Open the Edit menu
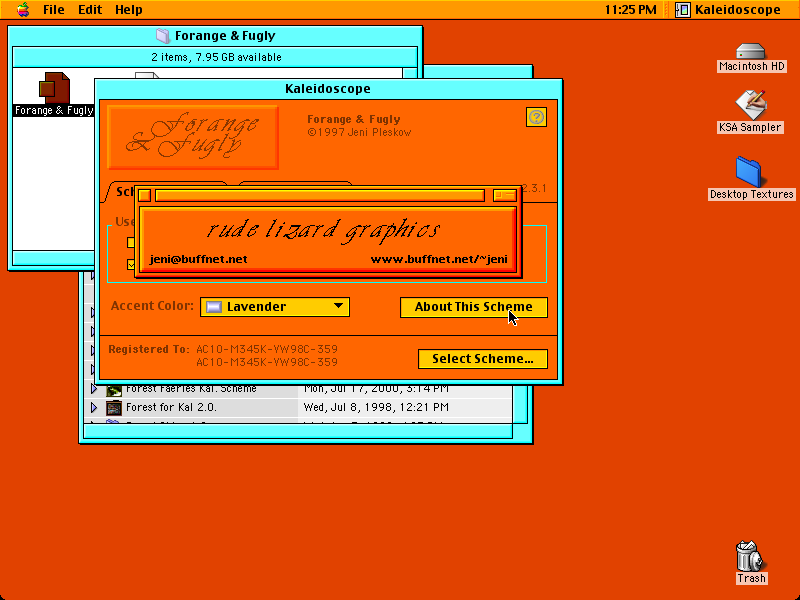The width and height of the screenshot is (800, 600). 90,10
